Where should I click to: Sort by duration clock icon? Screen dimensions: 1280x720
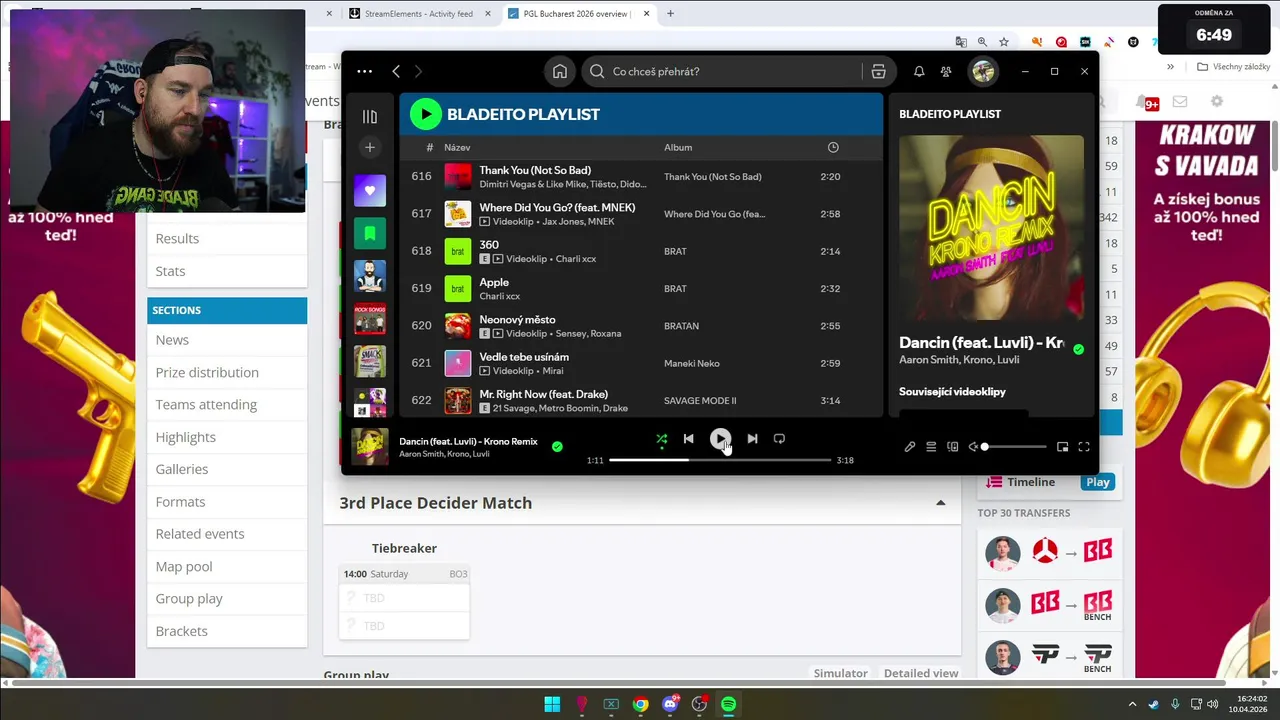833,148
